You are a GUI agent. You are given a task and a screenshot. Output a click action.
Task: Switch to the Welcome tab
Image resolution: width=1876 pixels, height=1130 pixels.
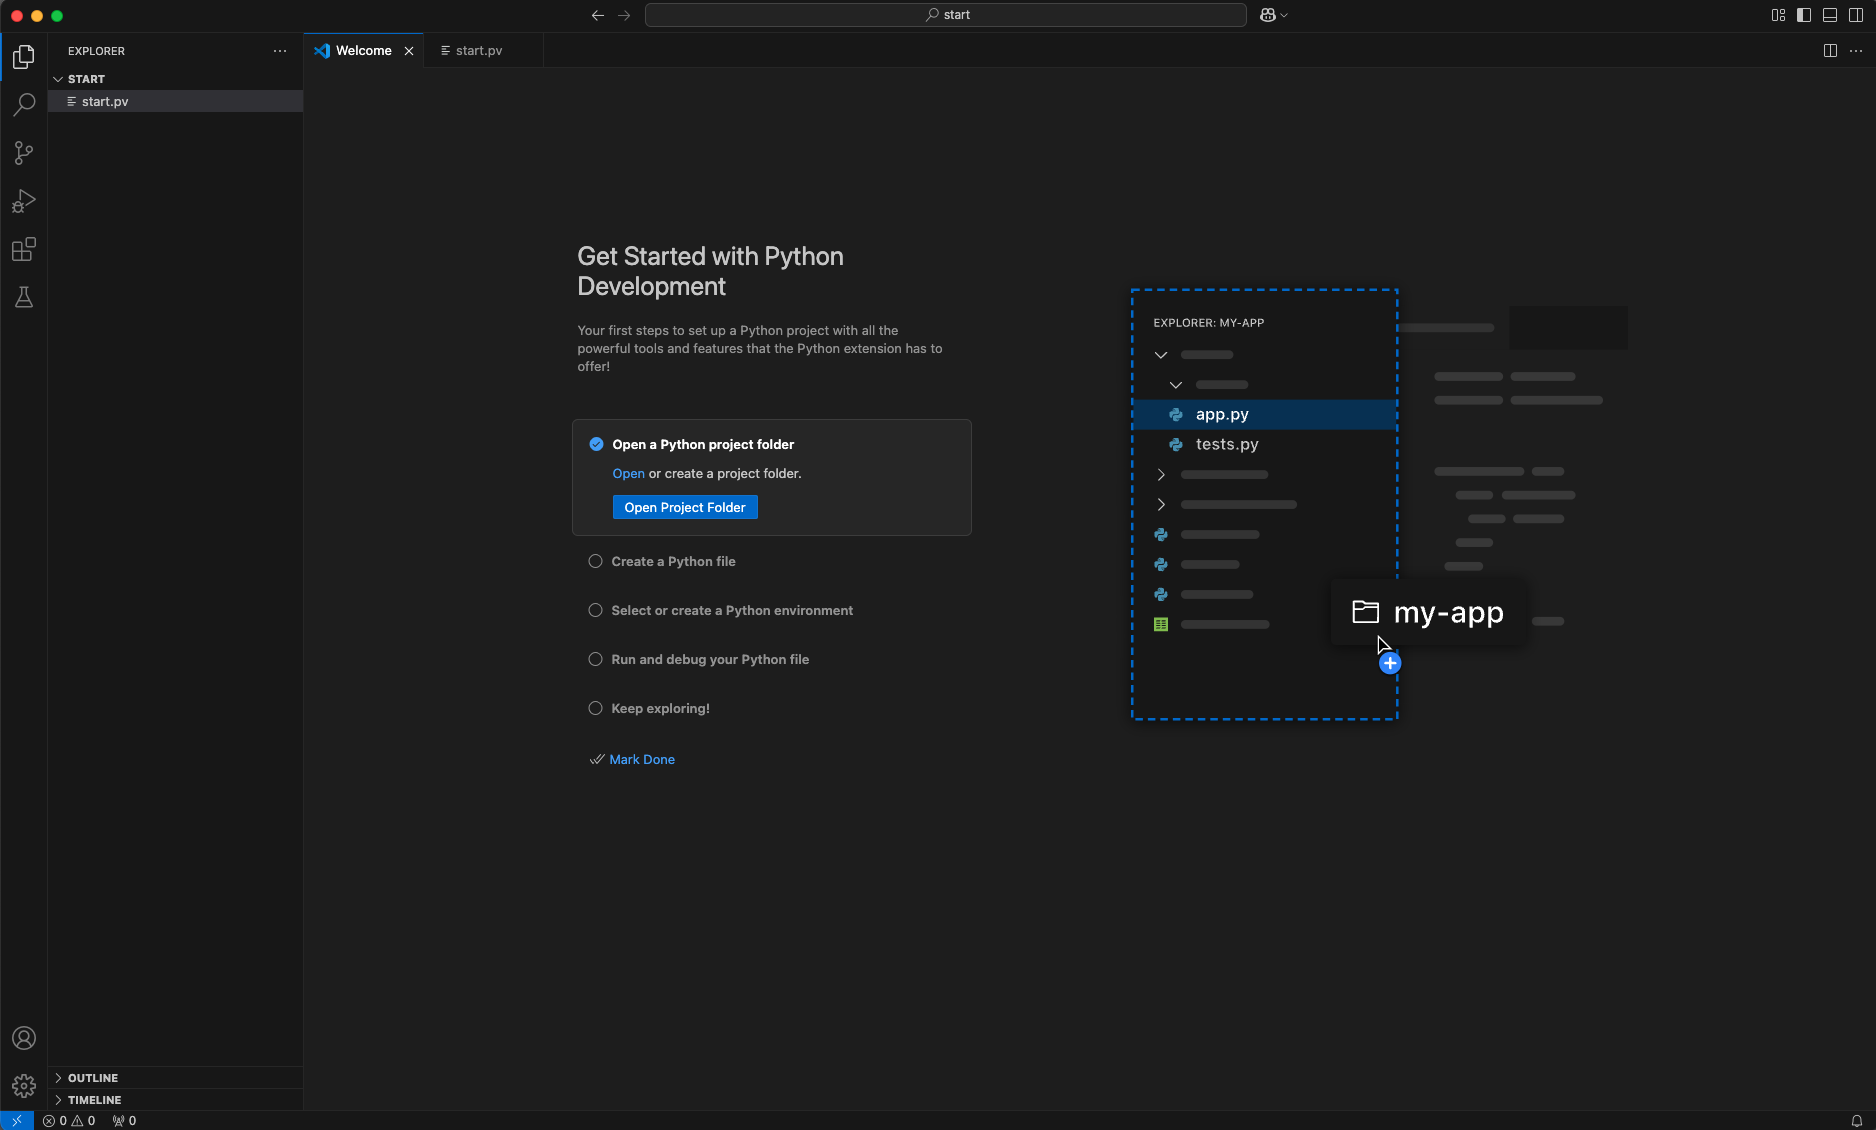[x=364, y=51]
